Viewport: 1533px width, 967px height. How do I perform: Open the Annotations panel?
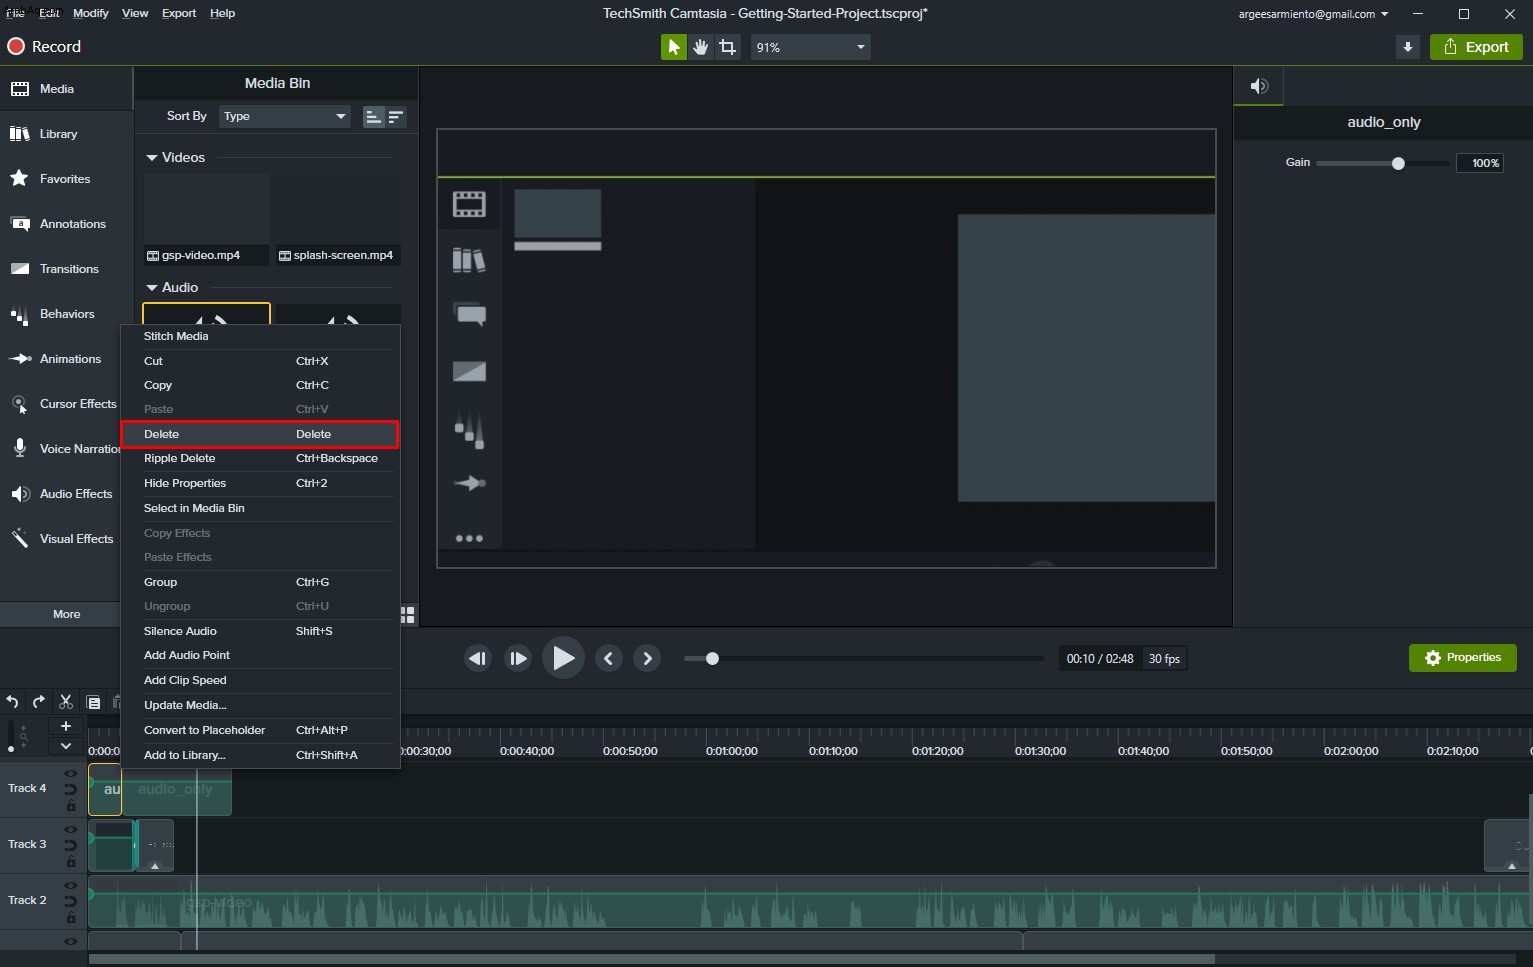tap(66, 224)
